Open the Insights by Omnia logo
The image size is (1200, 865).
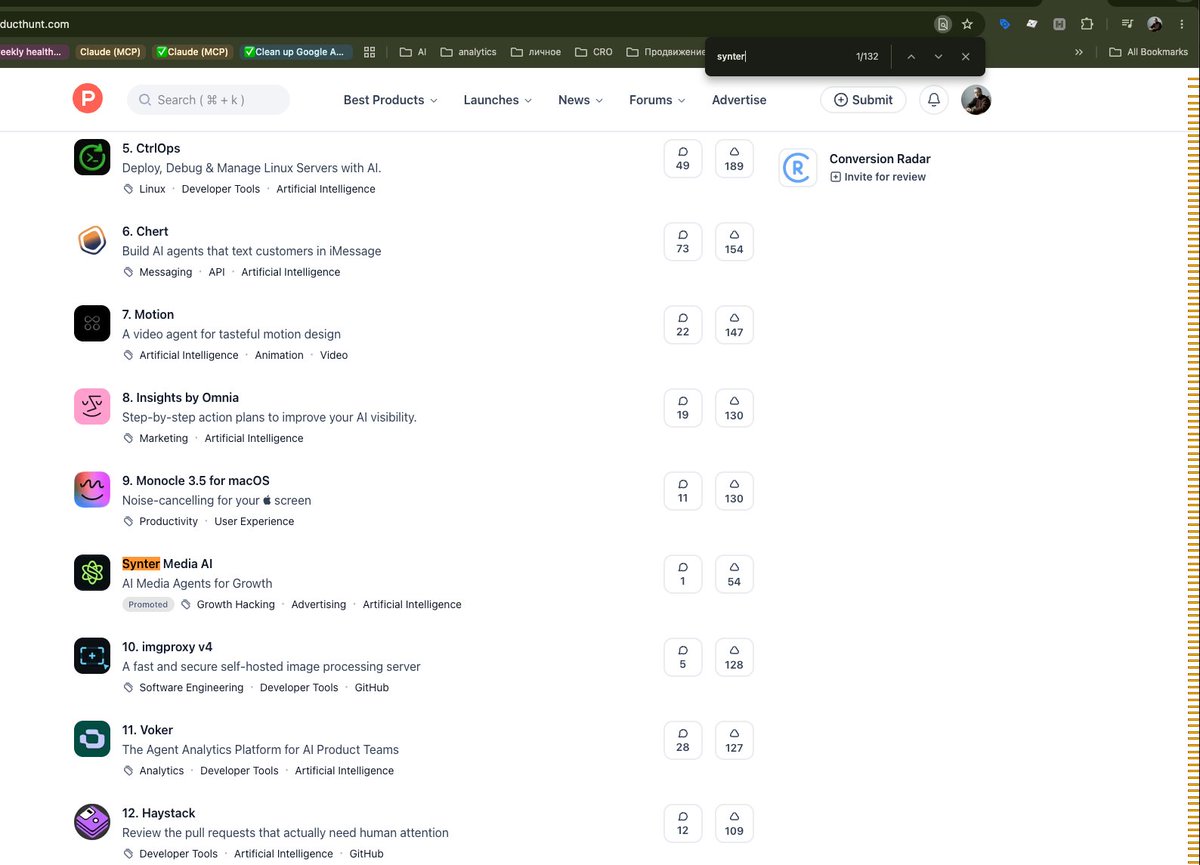point(92,407)
